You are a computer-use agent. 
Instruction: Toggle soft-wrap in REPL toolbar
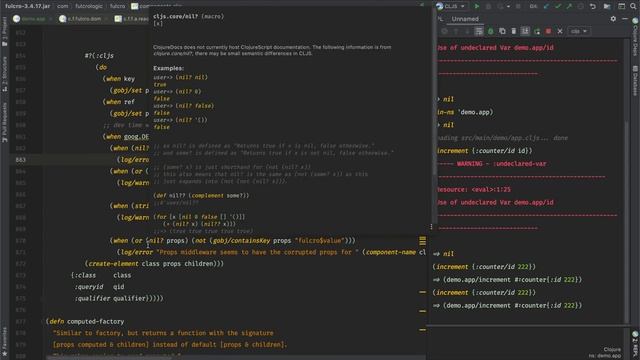(x=478, y=31)
